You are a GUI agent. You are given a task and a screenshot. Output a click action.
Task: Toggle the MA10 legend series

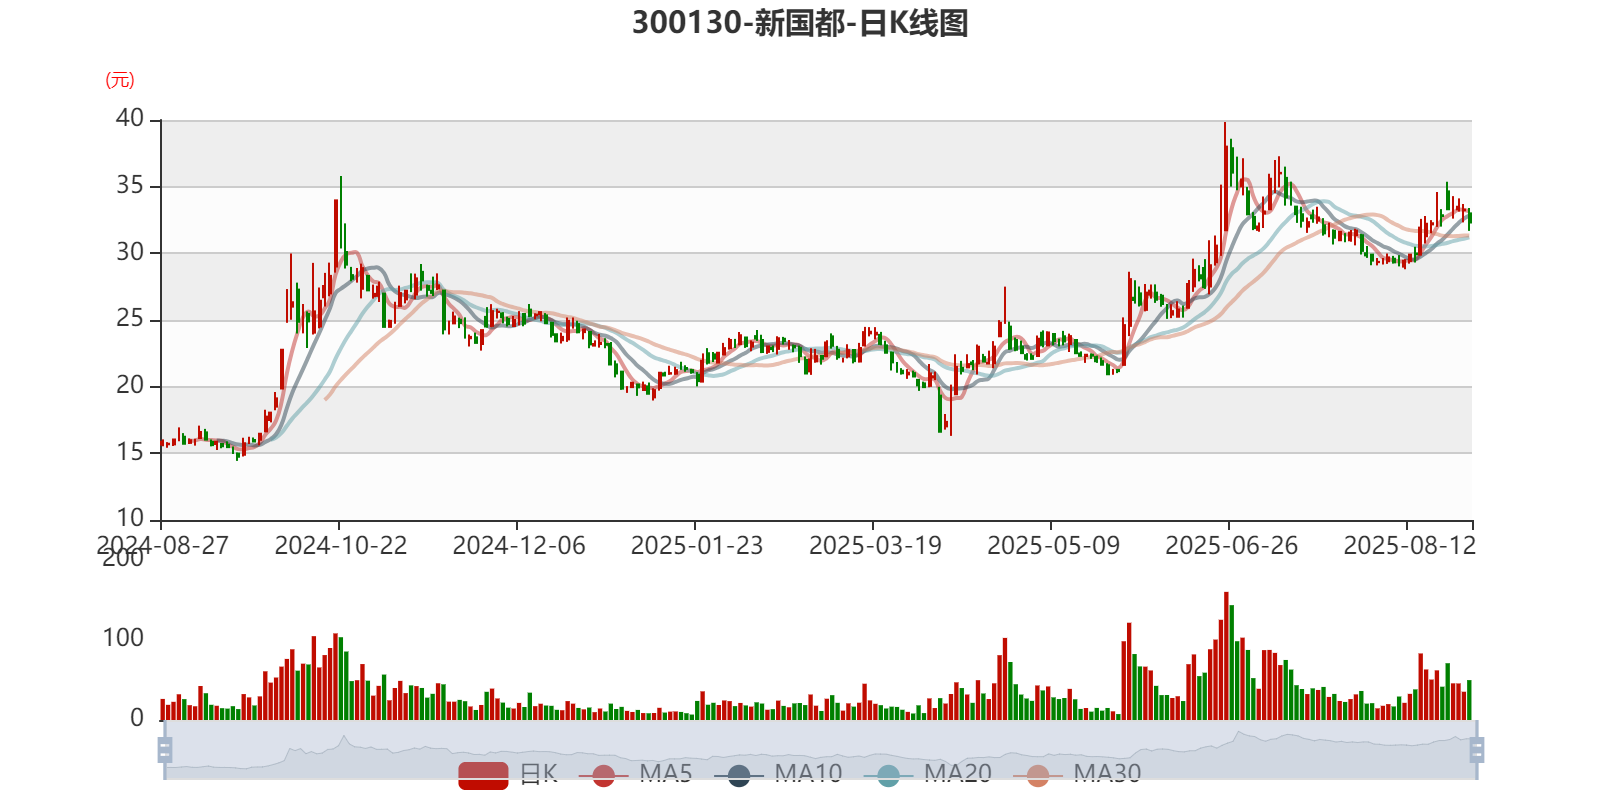pyautogui.click(x=778, y=774)
